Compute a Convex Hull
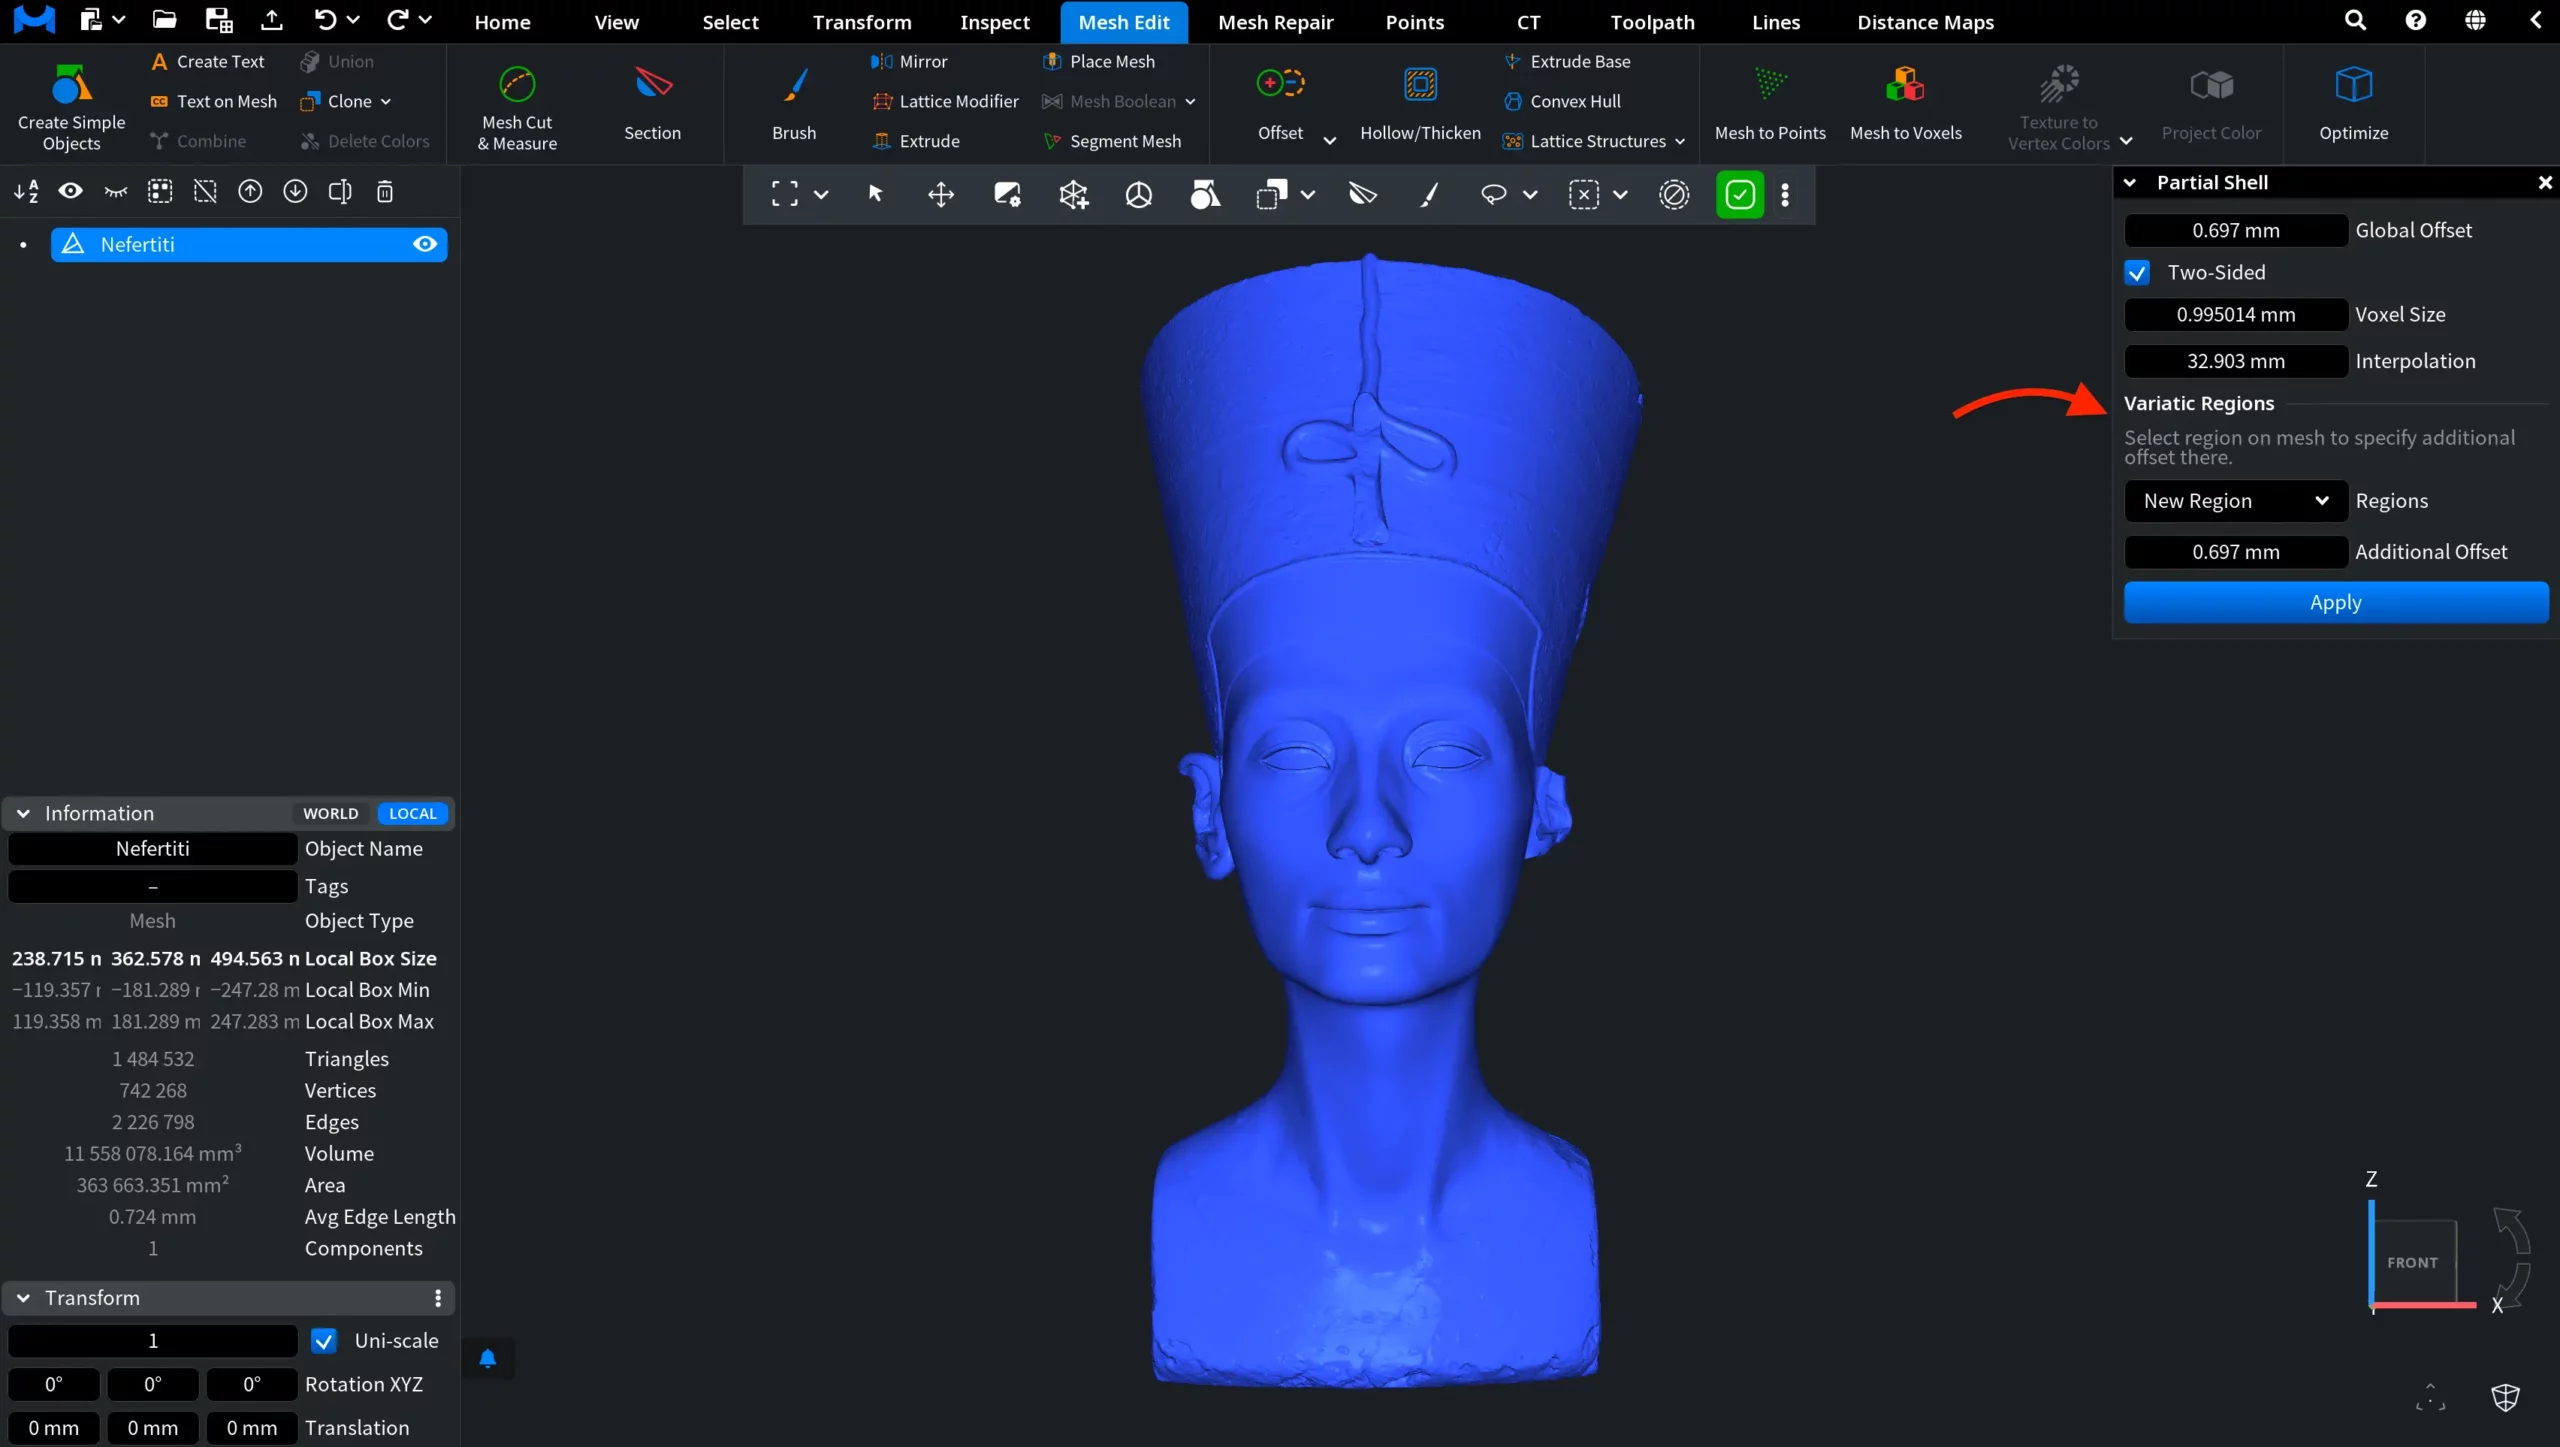The height and width of the screenshot is (1447, 2560). (1562, 101)
